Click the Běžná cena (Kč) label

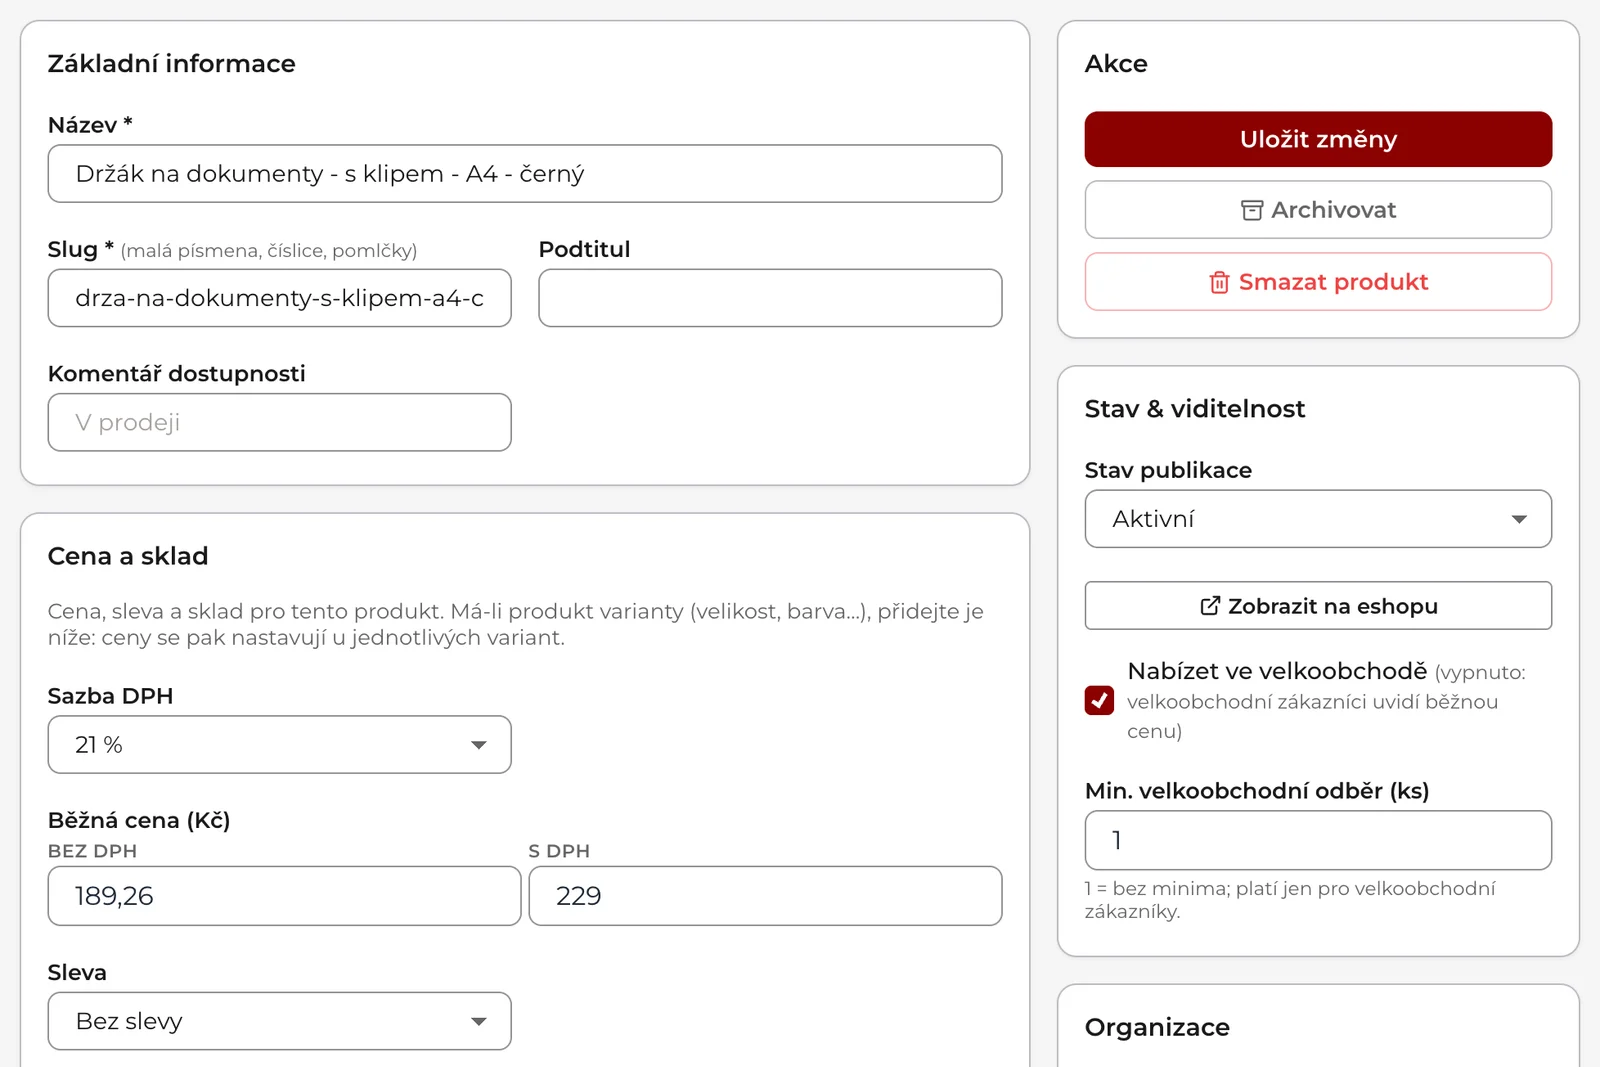[139, 821]
